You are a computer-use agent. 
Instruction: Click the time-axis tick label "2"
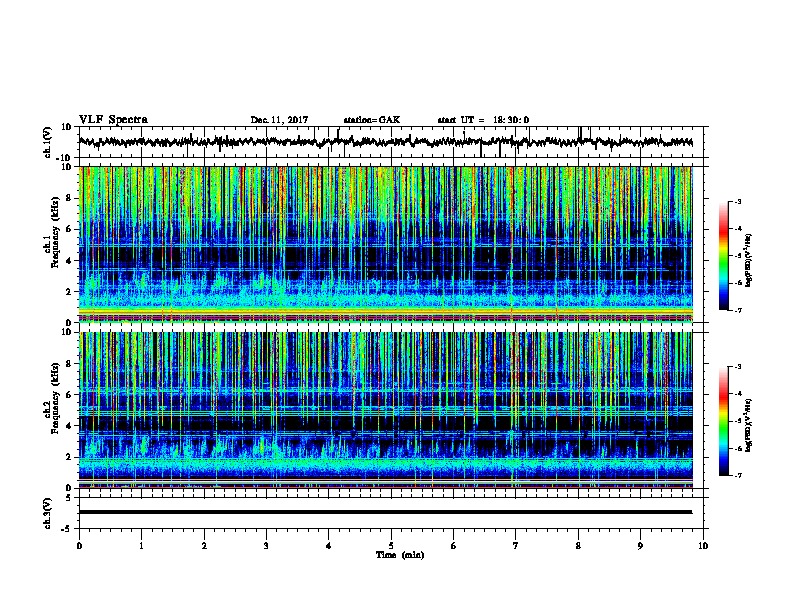click(x=204, y=546)
